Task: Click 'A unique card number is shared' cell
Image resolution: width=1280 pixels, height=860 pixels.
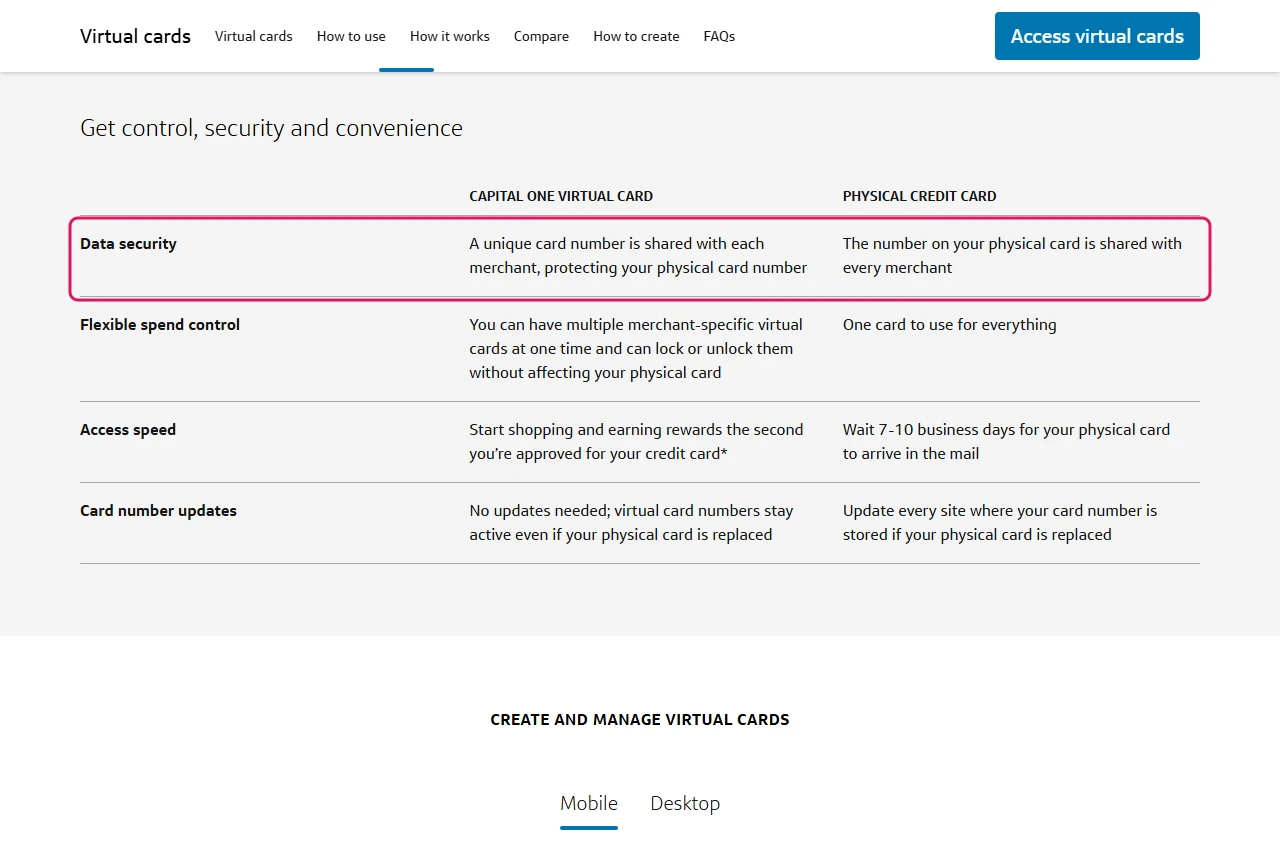Action: coord(638,256)
